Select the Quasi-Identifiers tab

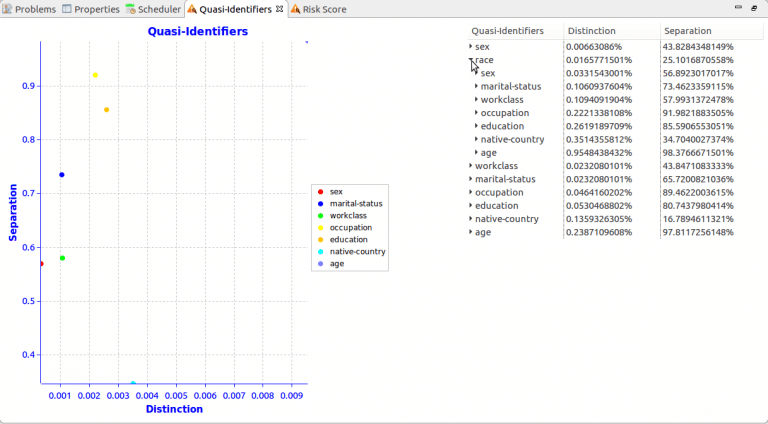click(235, 9)
